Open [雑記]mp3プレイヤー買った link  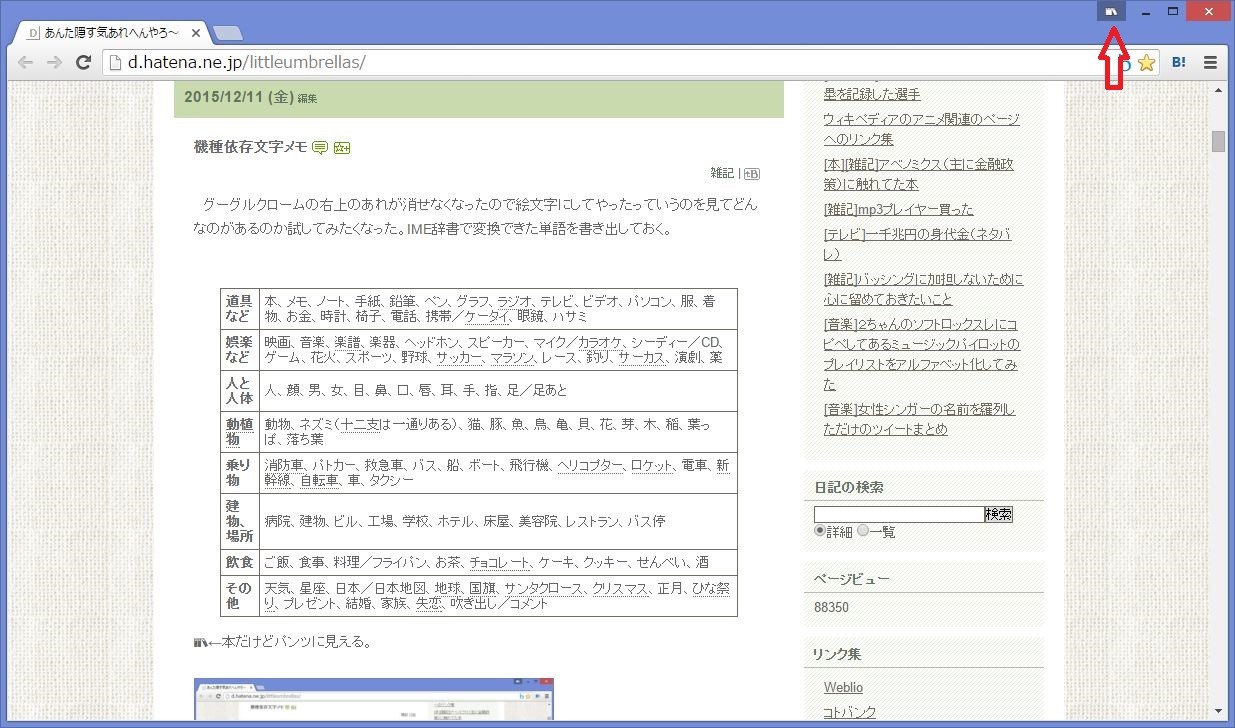pyautogui.click(x=898, y=209)
